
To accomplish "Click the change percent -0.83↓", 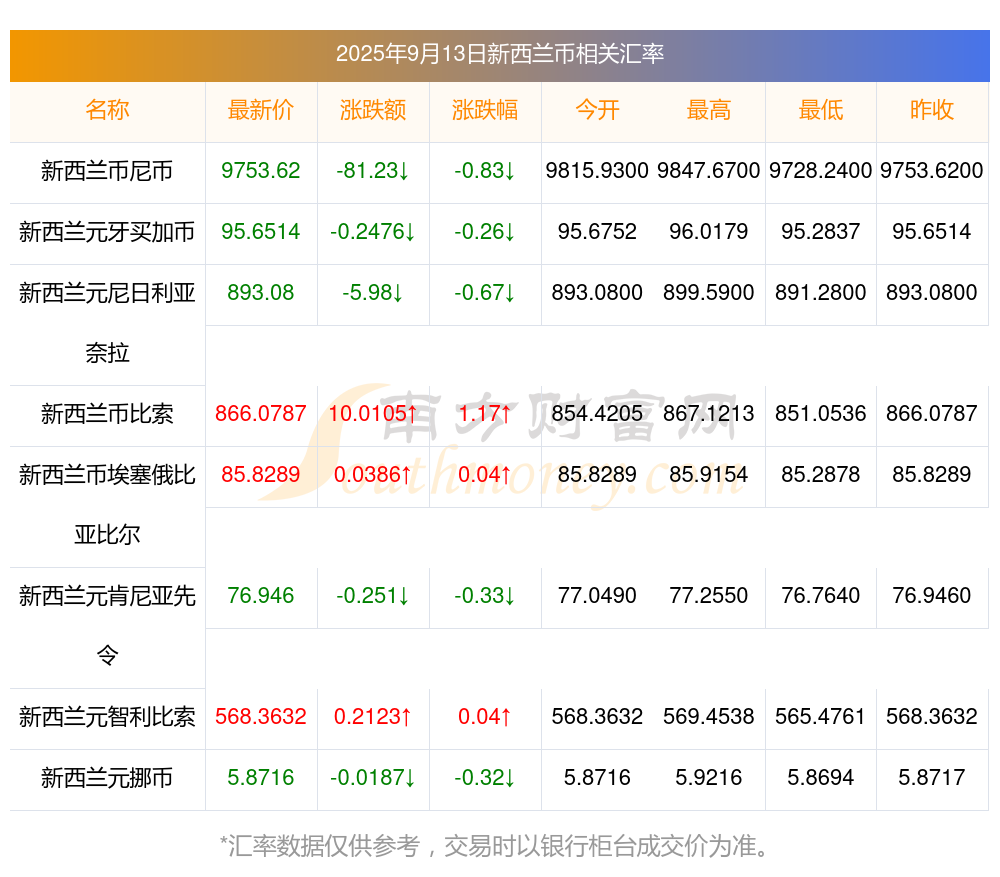I will (485, 171).
